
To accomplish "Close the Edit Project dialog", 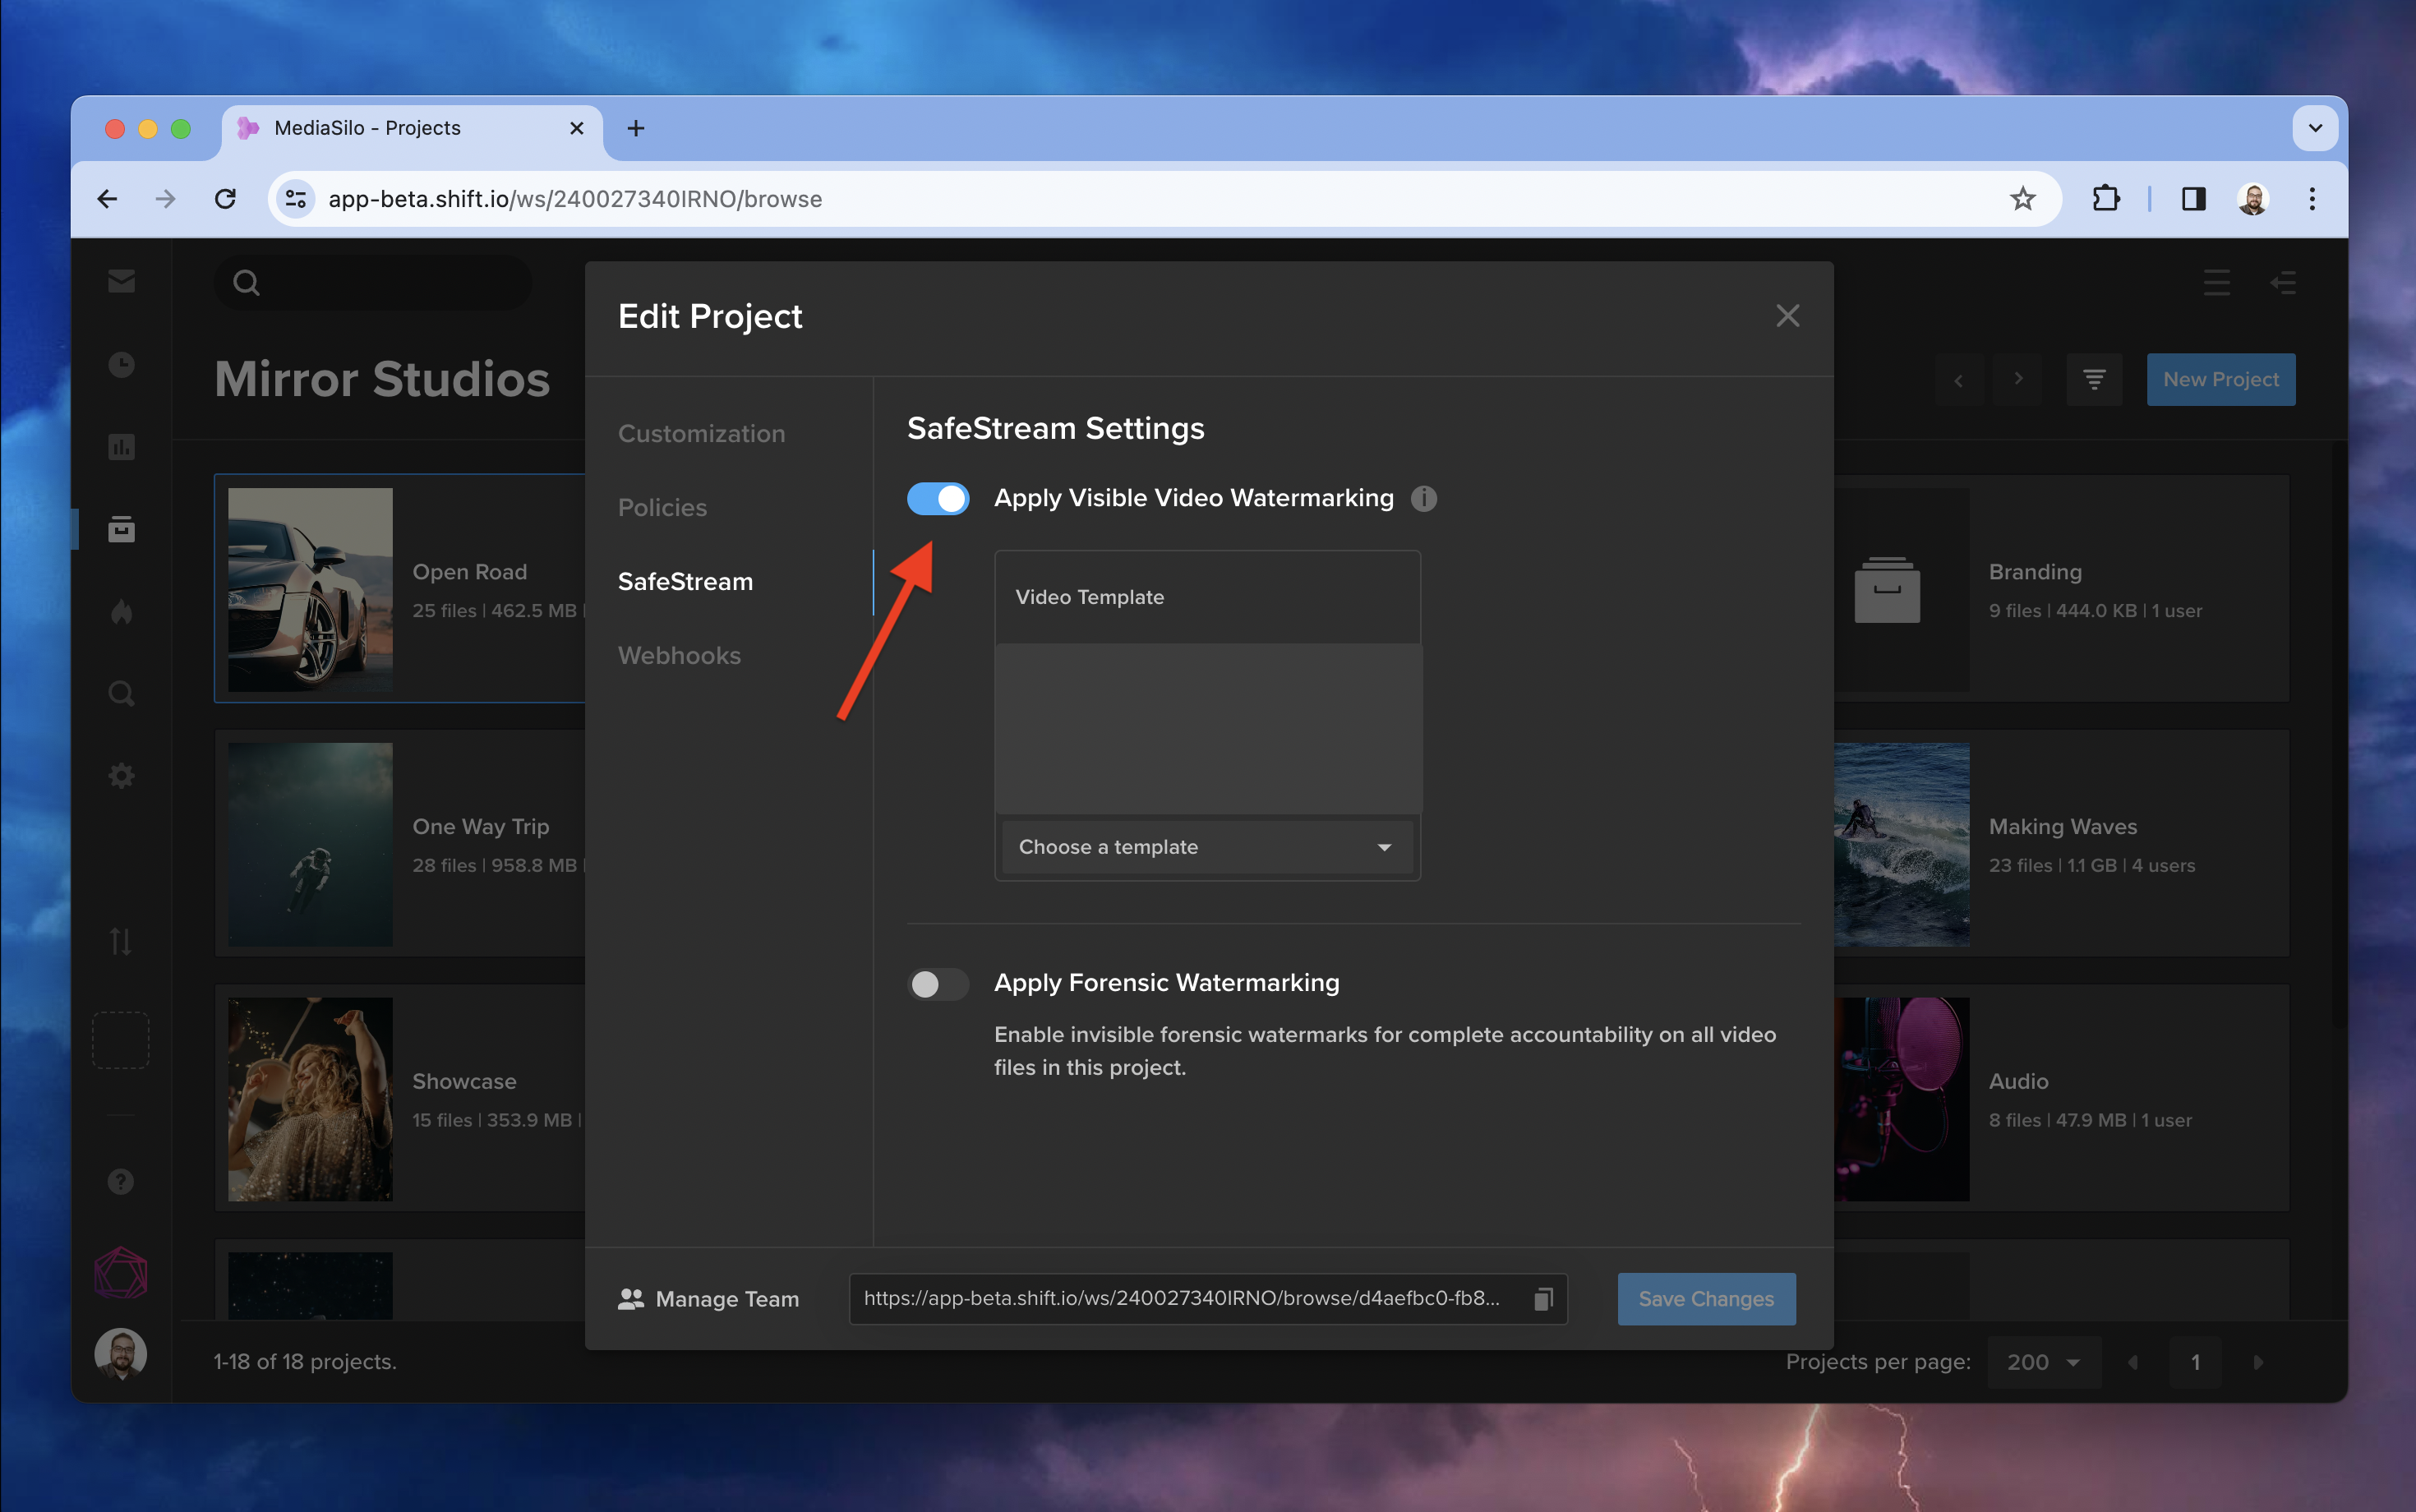I will pos(1787,316).
